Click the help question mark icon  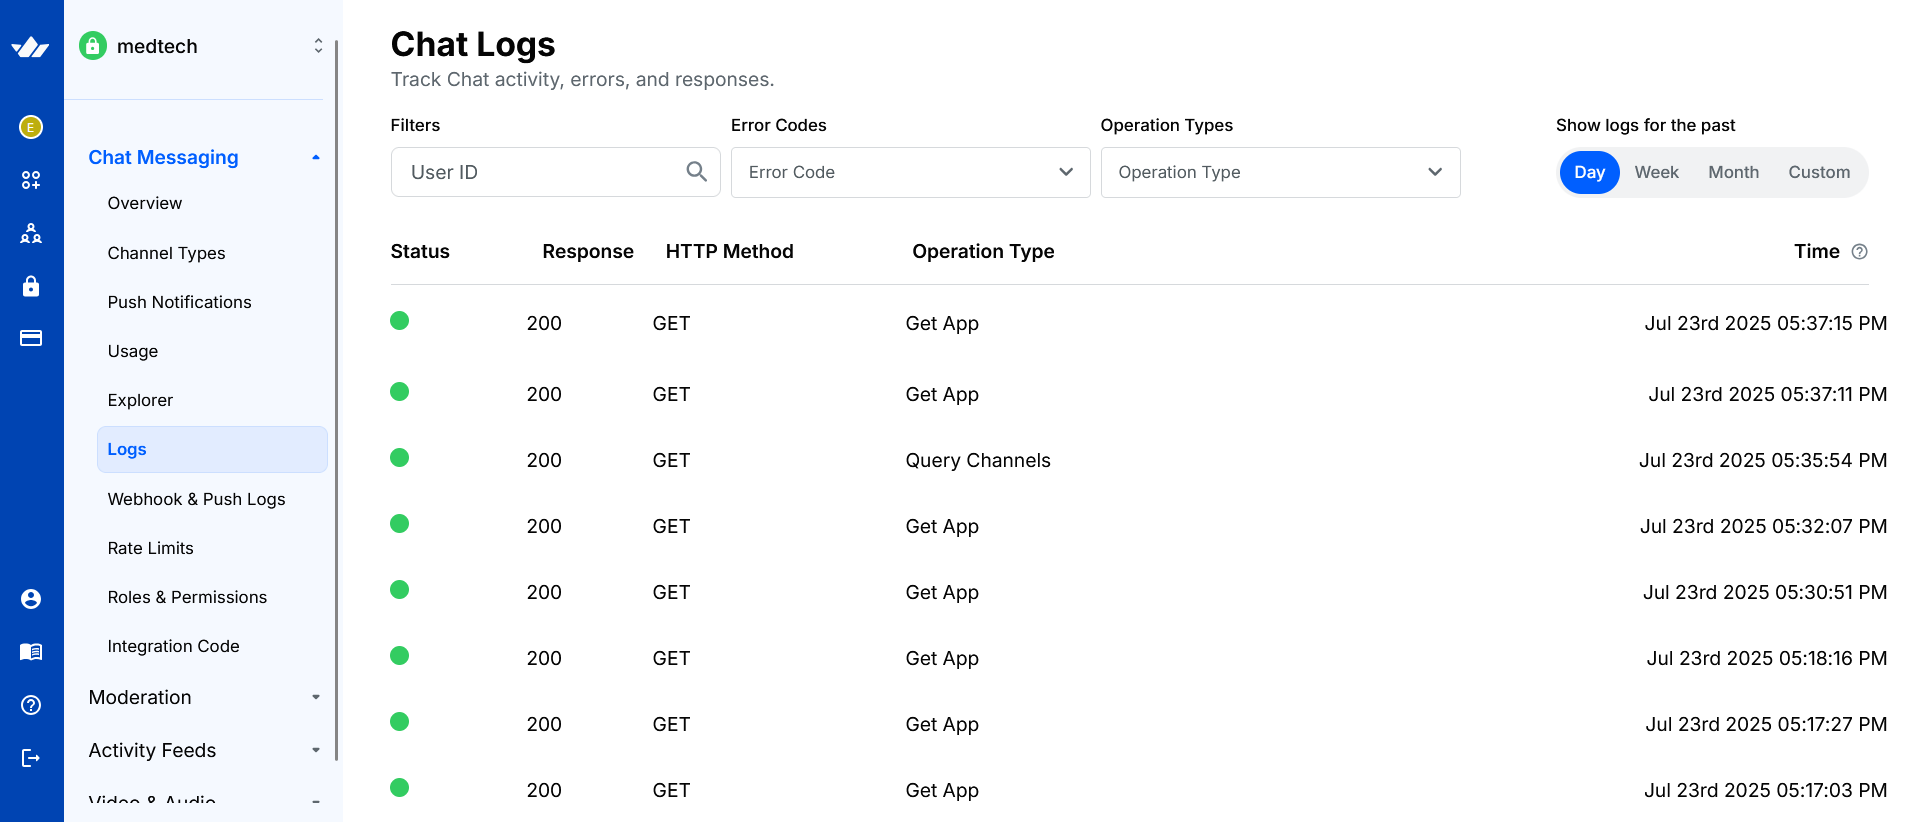pyautogui.click(x=31, y=705)
